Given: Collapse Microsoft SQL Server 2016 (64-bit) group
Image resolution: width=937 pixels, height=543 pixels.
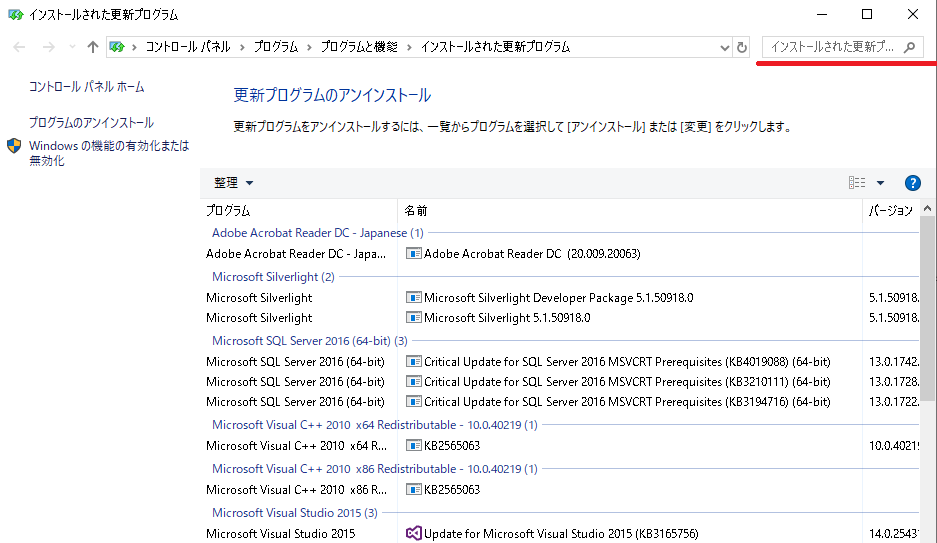Looking at the screenshot, I should 310,340.
